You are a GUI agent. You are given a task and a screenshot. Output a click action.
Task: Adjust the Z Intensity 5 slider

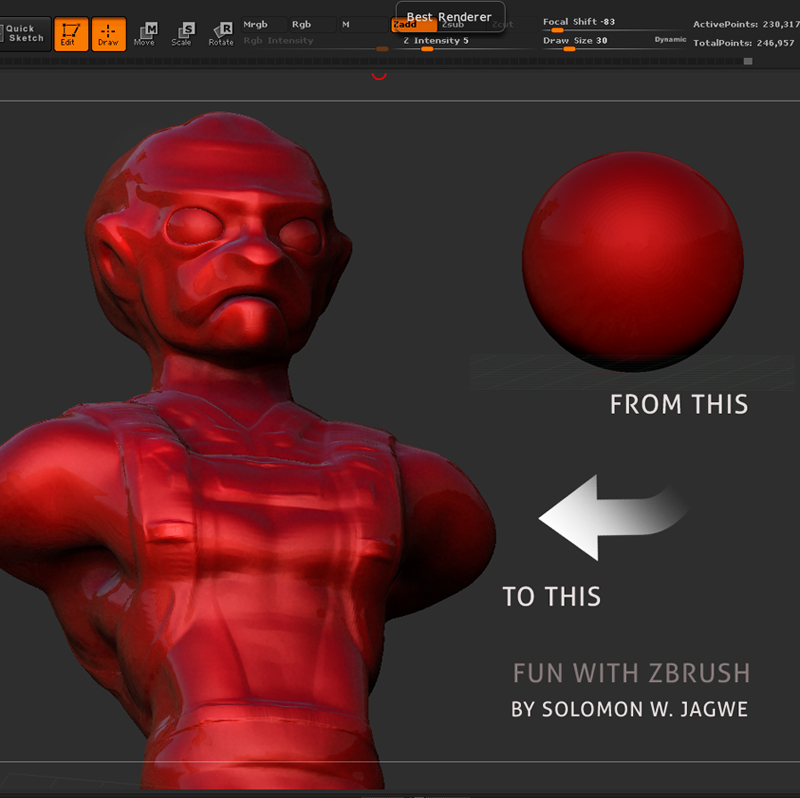point(462,42)
